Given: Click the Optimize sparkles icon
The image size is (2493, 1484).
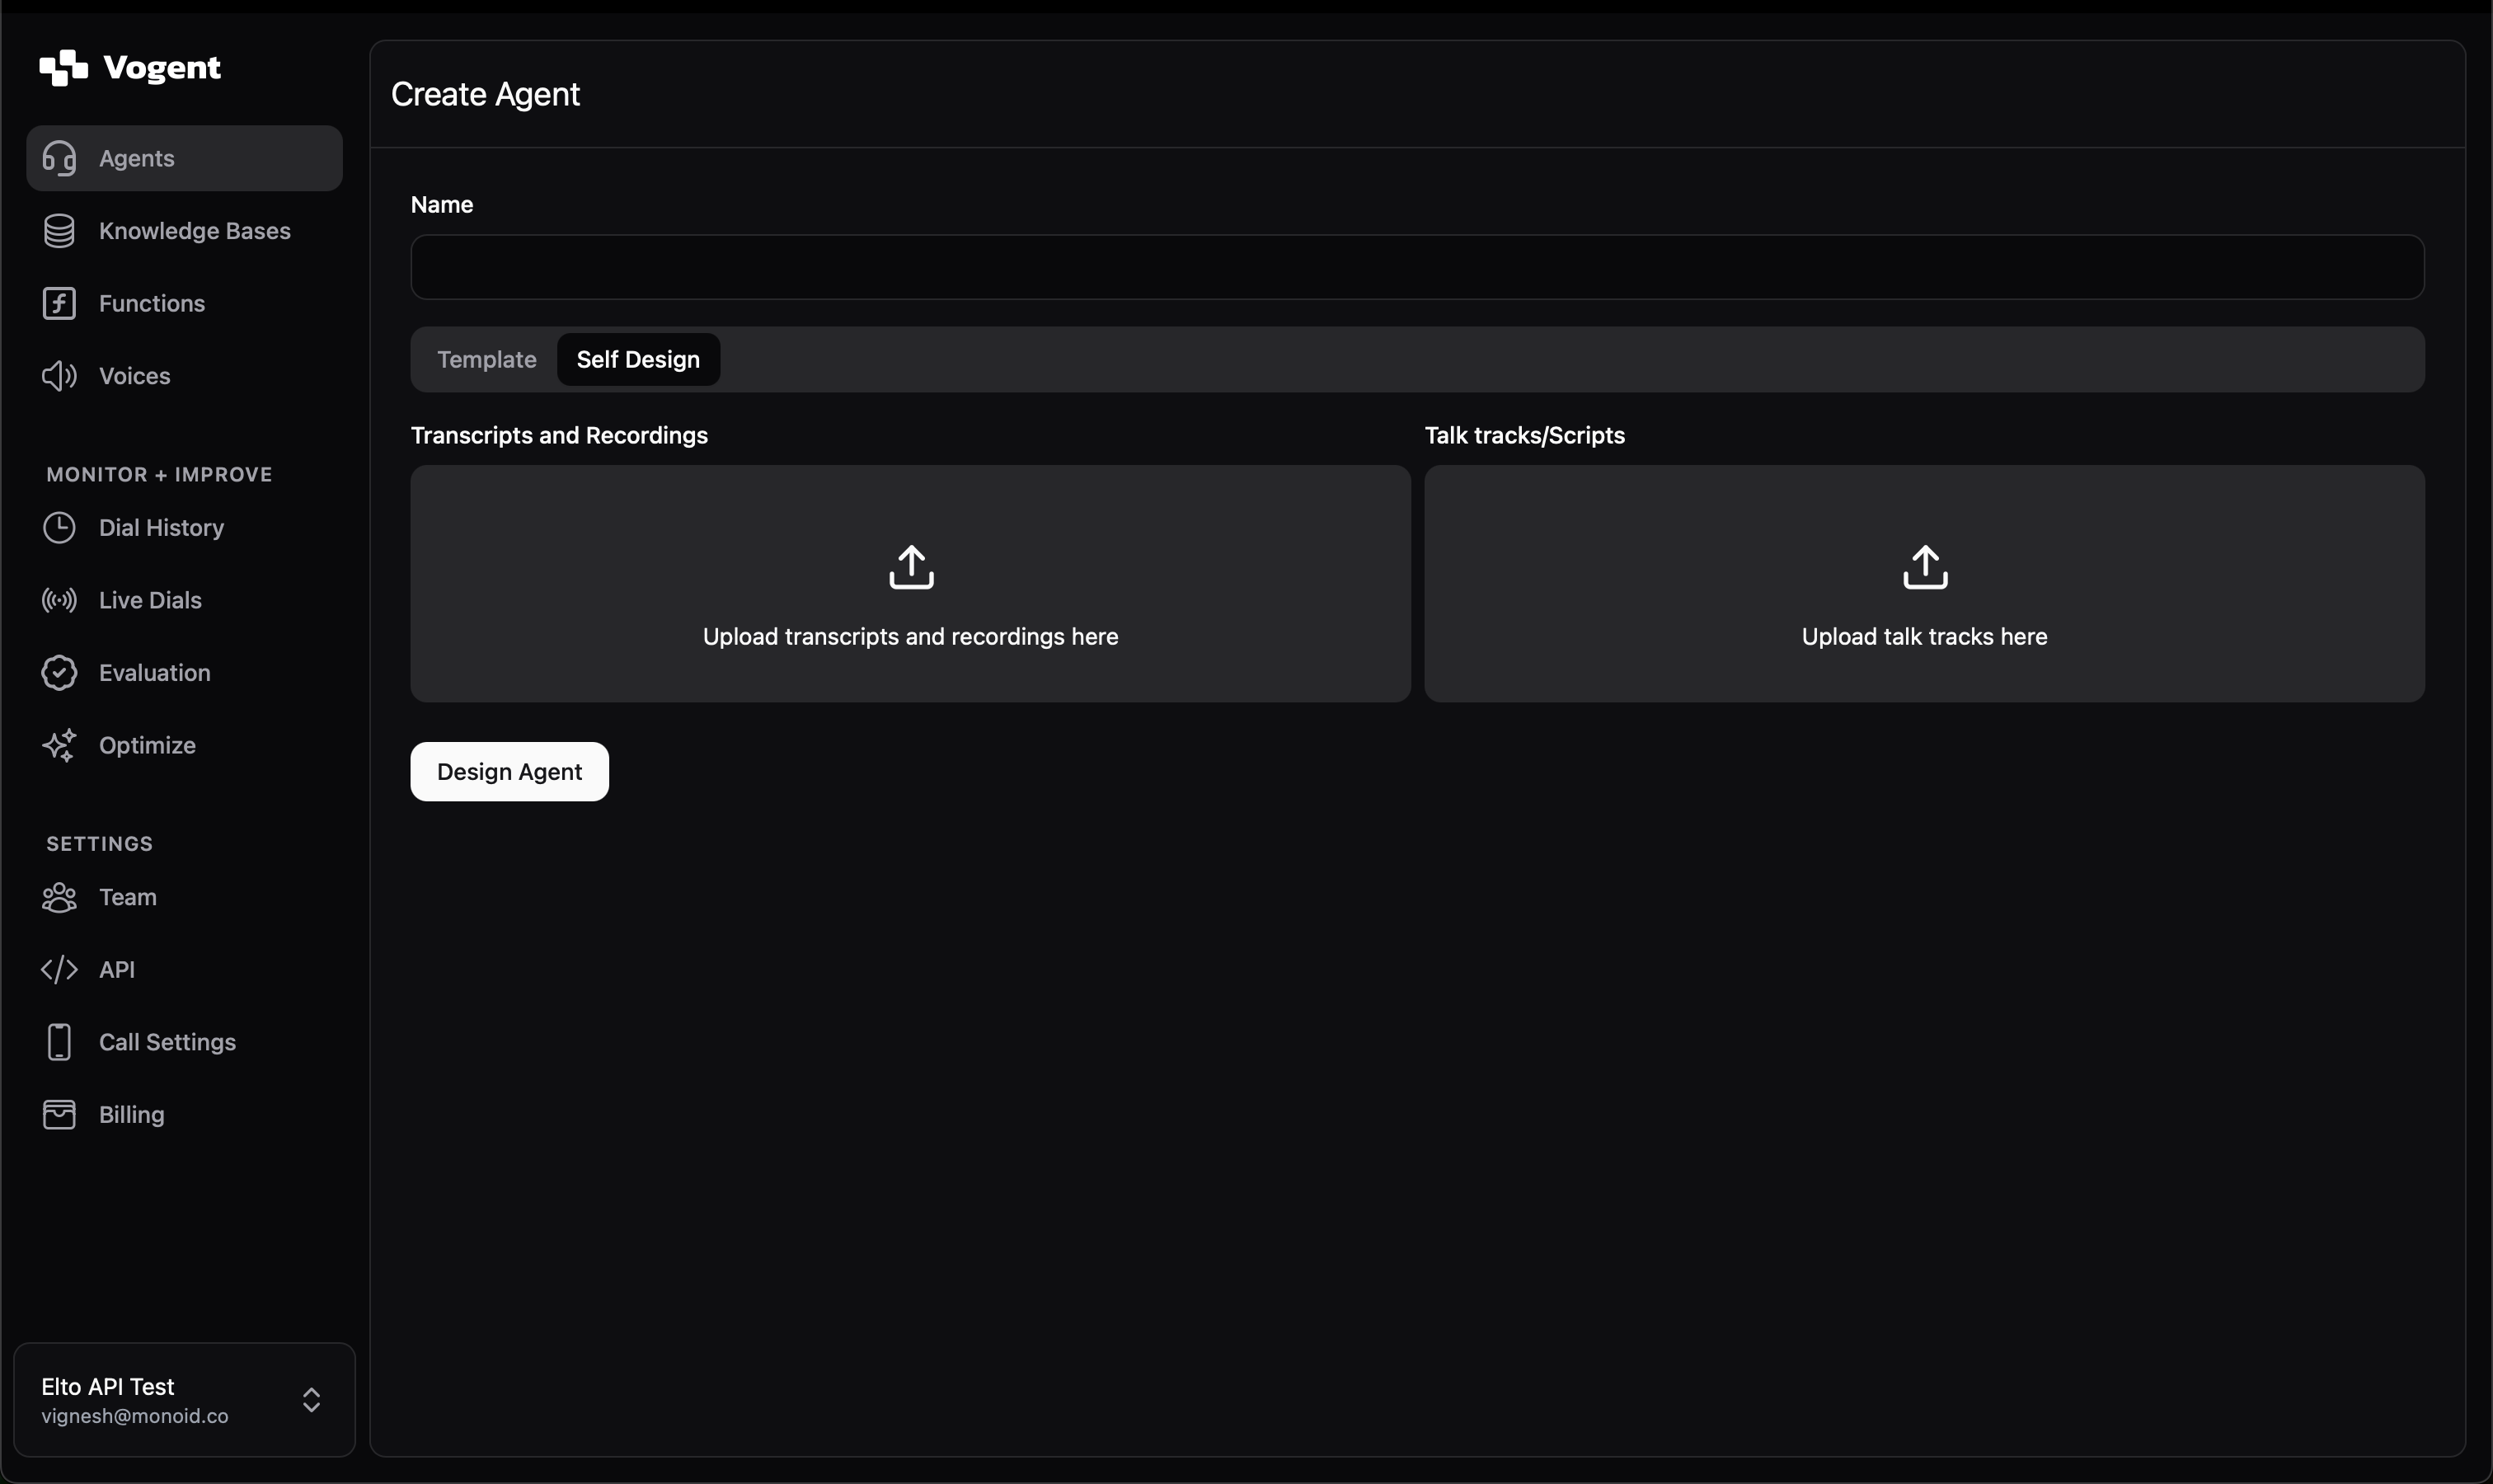Looking at the screenshot, I should click(59, 745).
